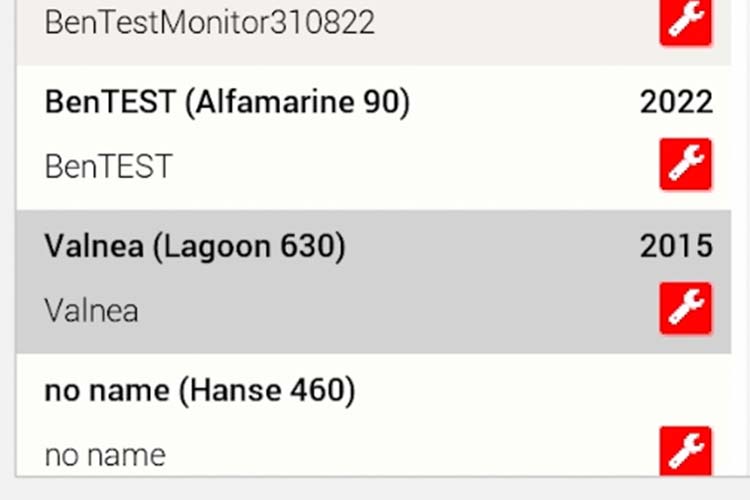The image size is (750, 500).
Task: Select the BenTestMonitor310822 label
Action: pos(210,22)
